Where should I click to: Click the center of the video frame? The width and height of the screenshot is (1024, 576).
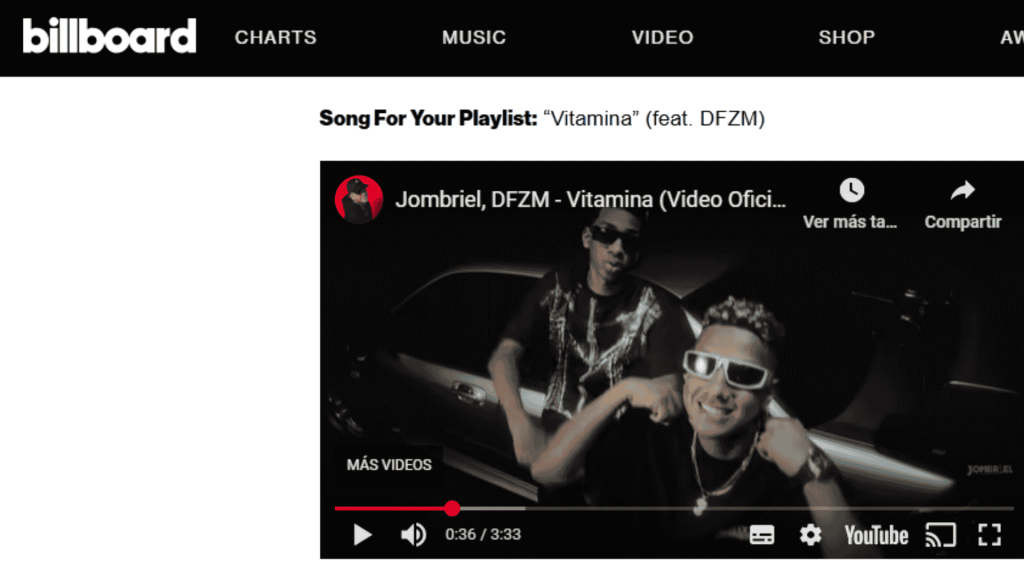672,359
